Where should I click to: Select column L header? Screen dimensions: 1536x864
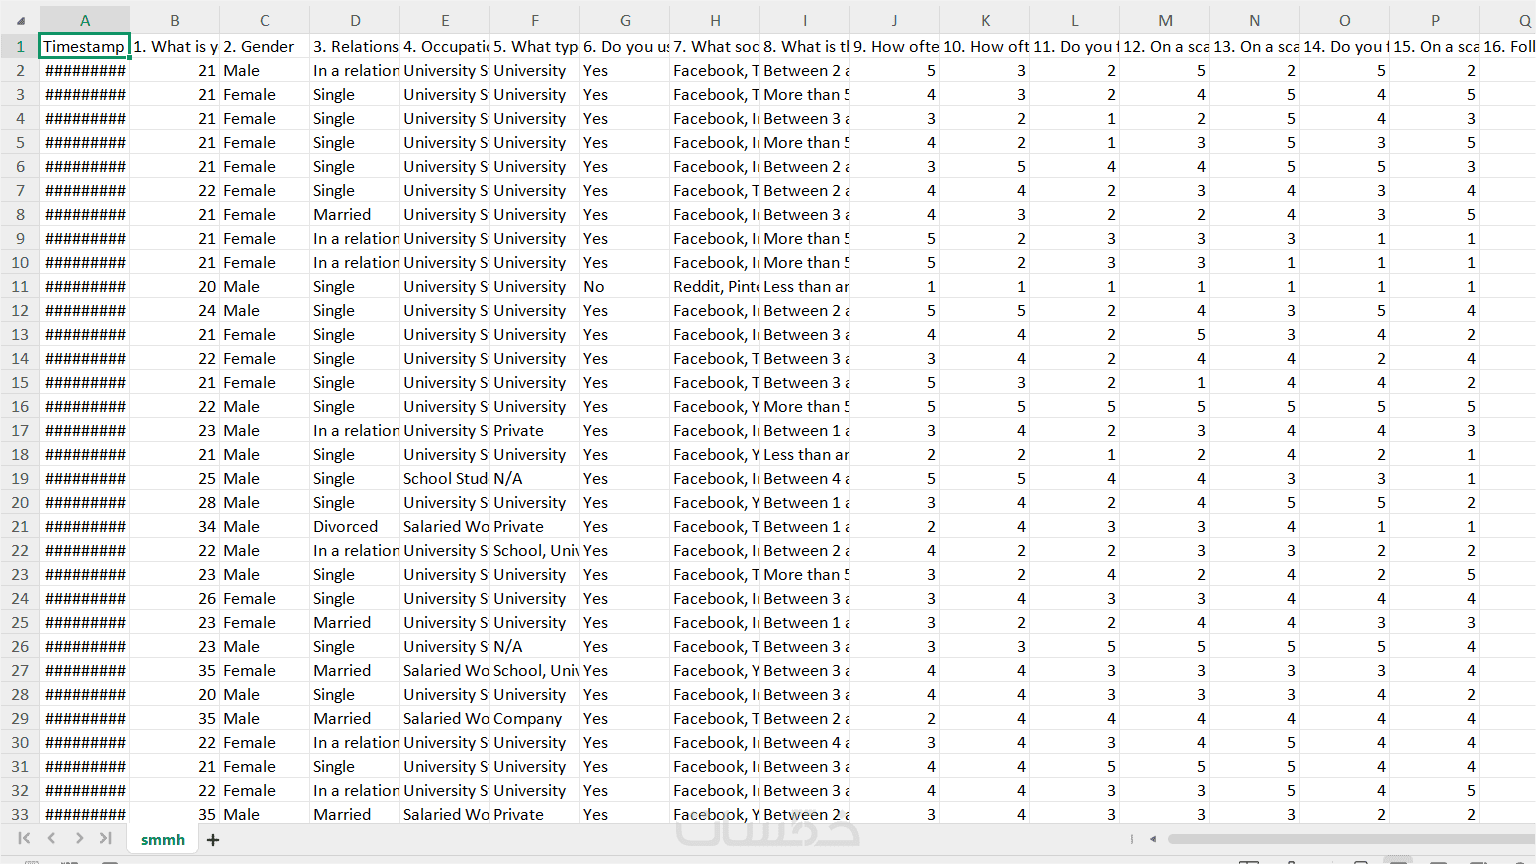point(1075,20)
